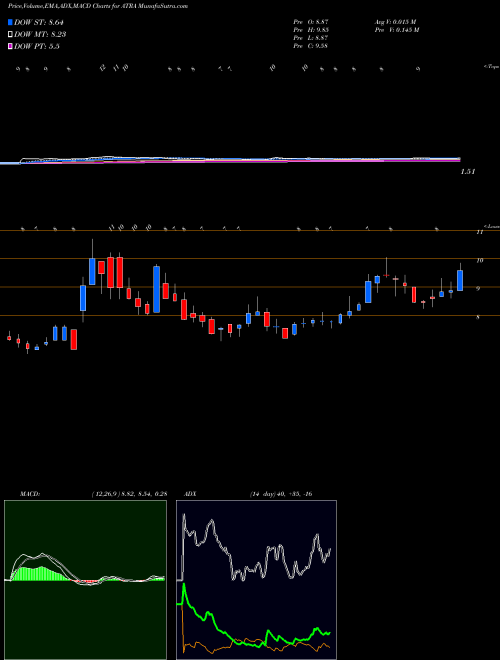
Task: Click the 'Pre V: 0.145 M' volume text
Action: [396, 30]
